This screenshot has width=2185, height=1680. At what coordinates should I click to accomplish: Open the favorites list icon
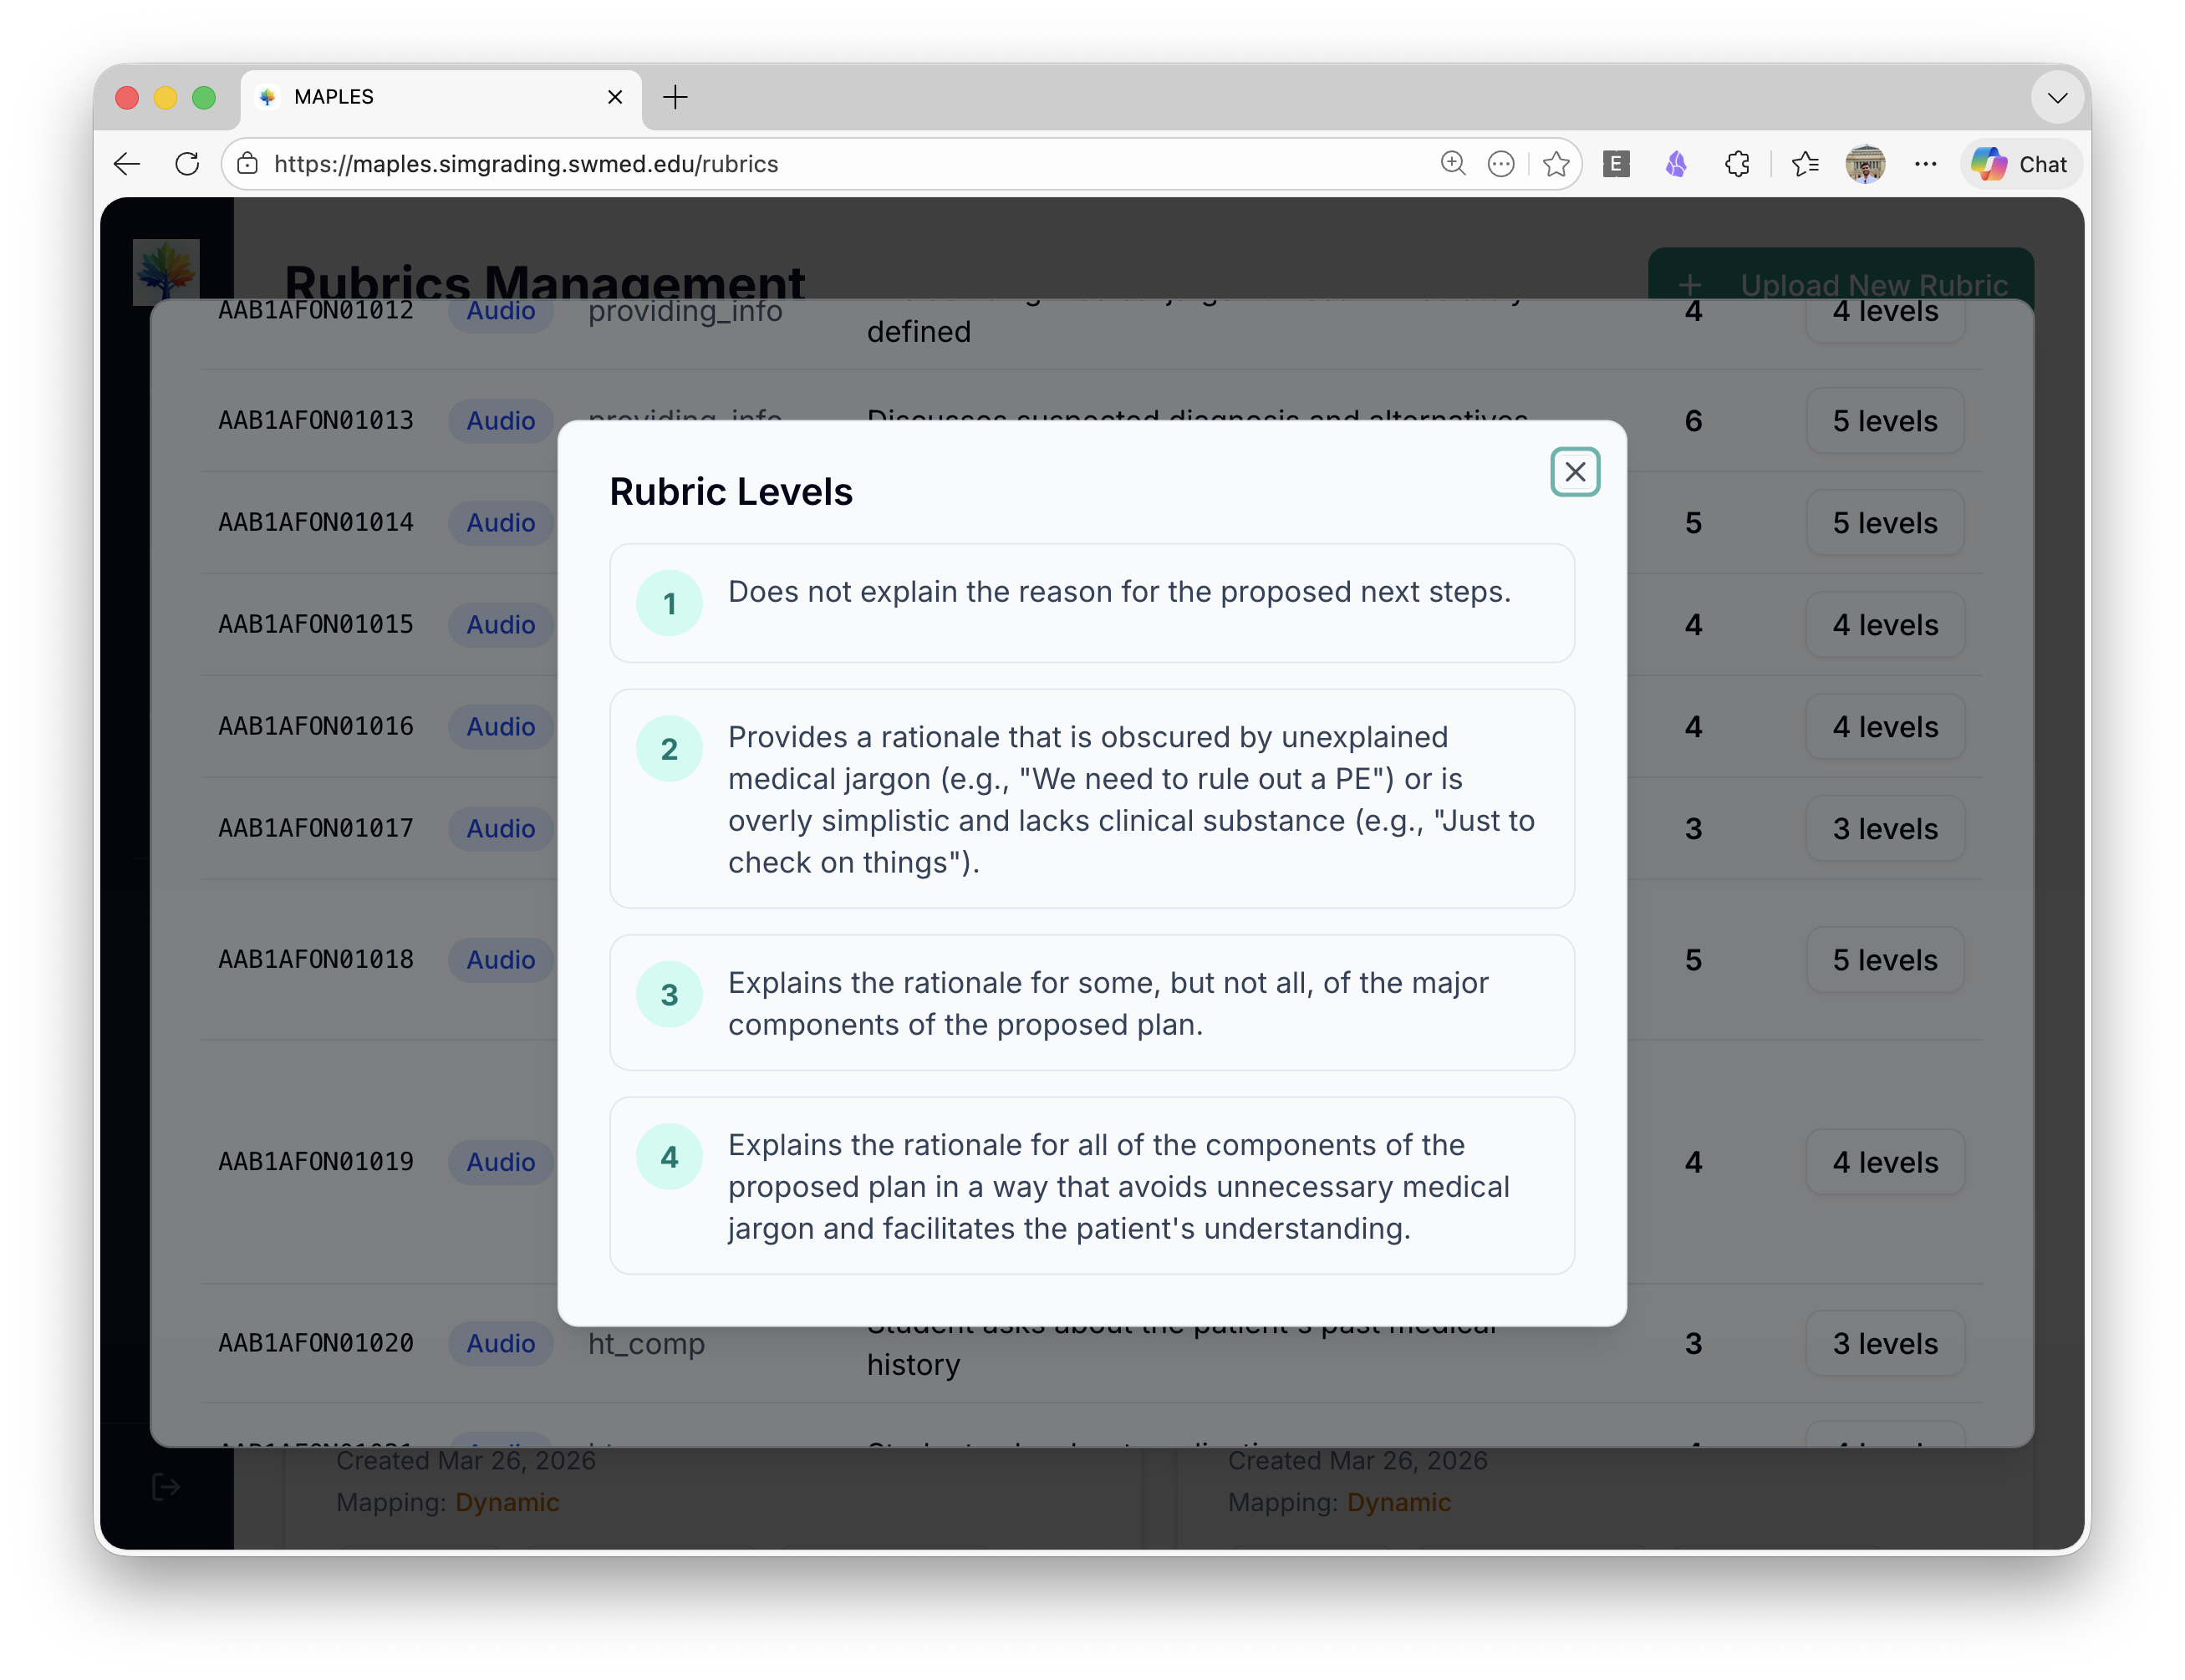click(1804, 164)
